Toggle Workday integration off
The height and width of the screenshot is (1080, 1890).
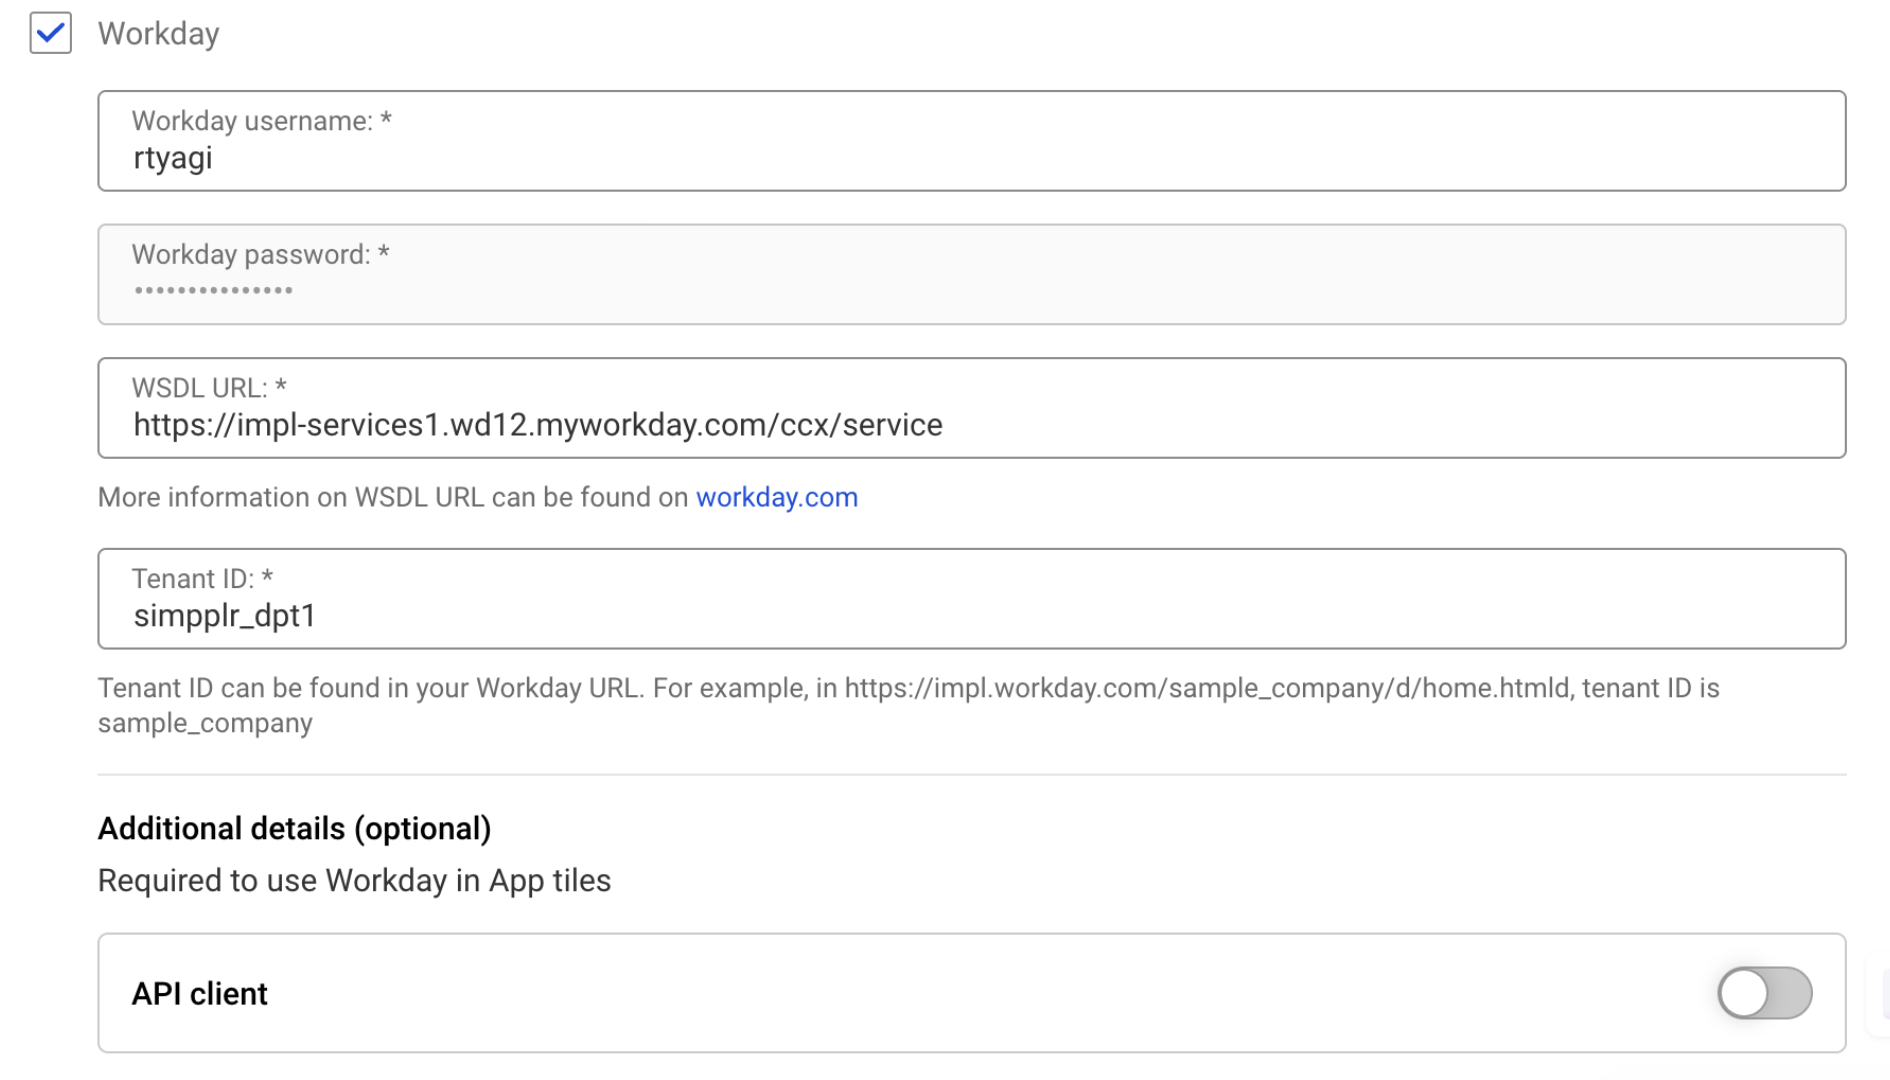coord(49,33)
